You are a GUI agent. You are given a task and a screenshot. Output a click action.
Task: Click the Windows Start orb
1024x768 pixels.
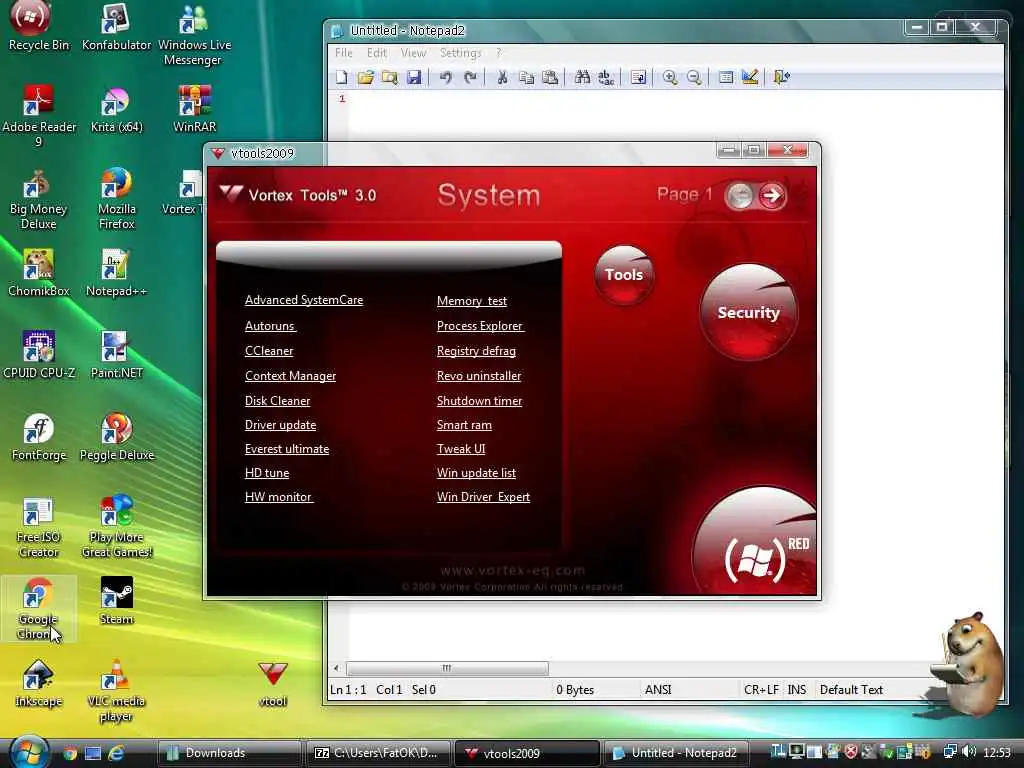pyautogui.click(x=29, y=751)
